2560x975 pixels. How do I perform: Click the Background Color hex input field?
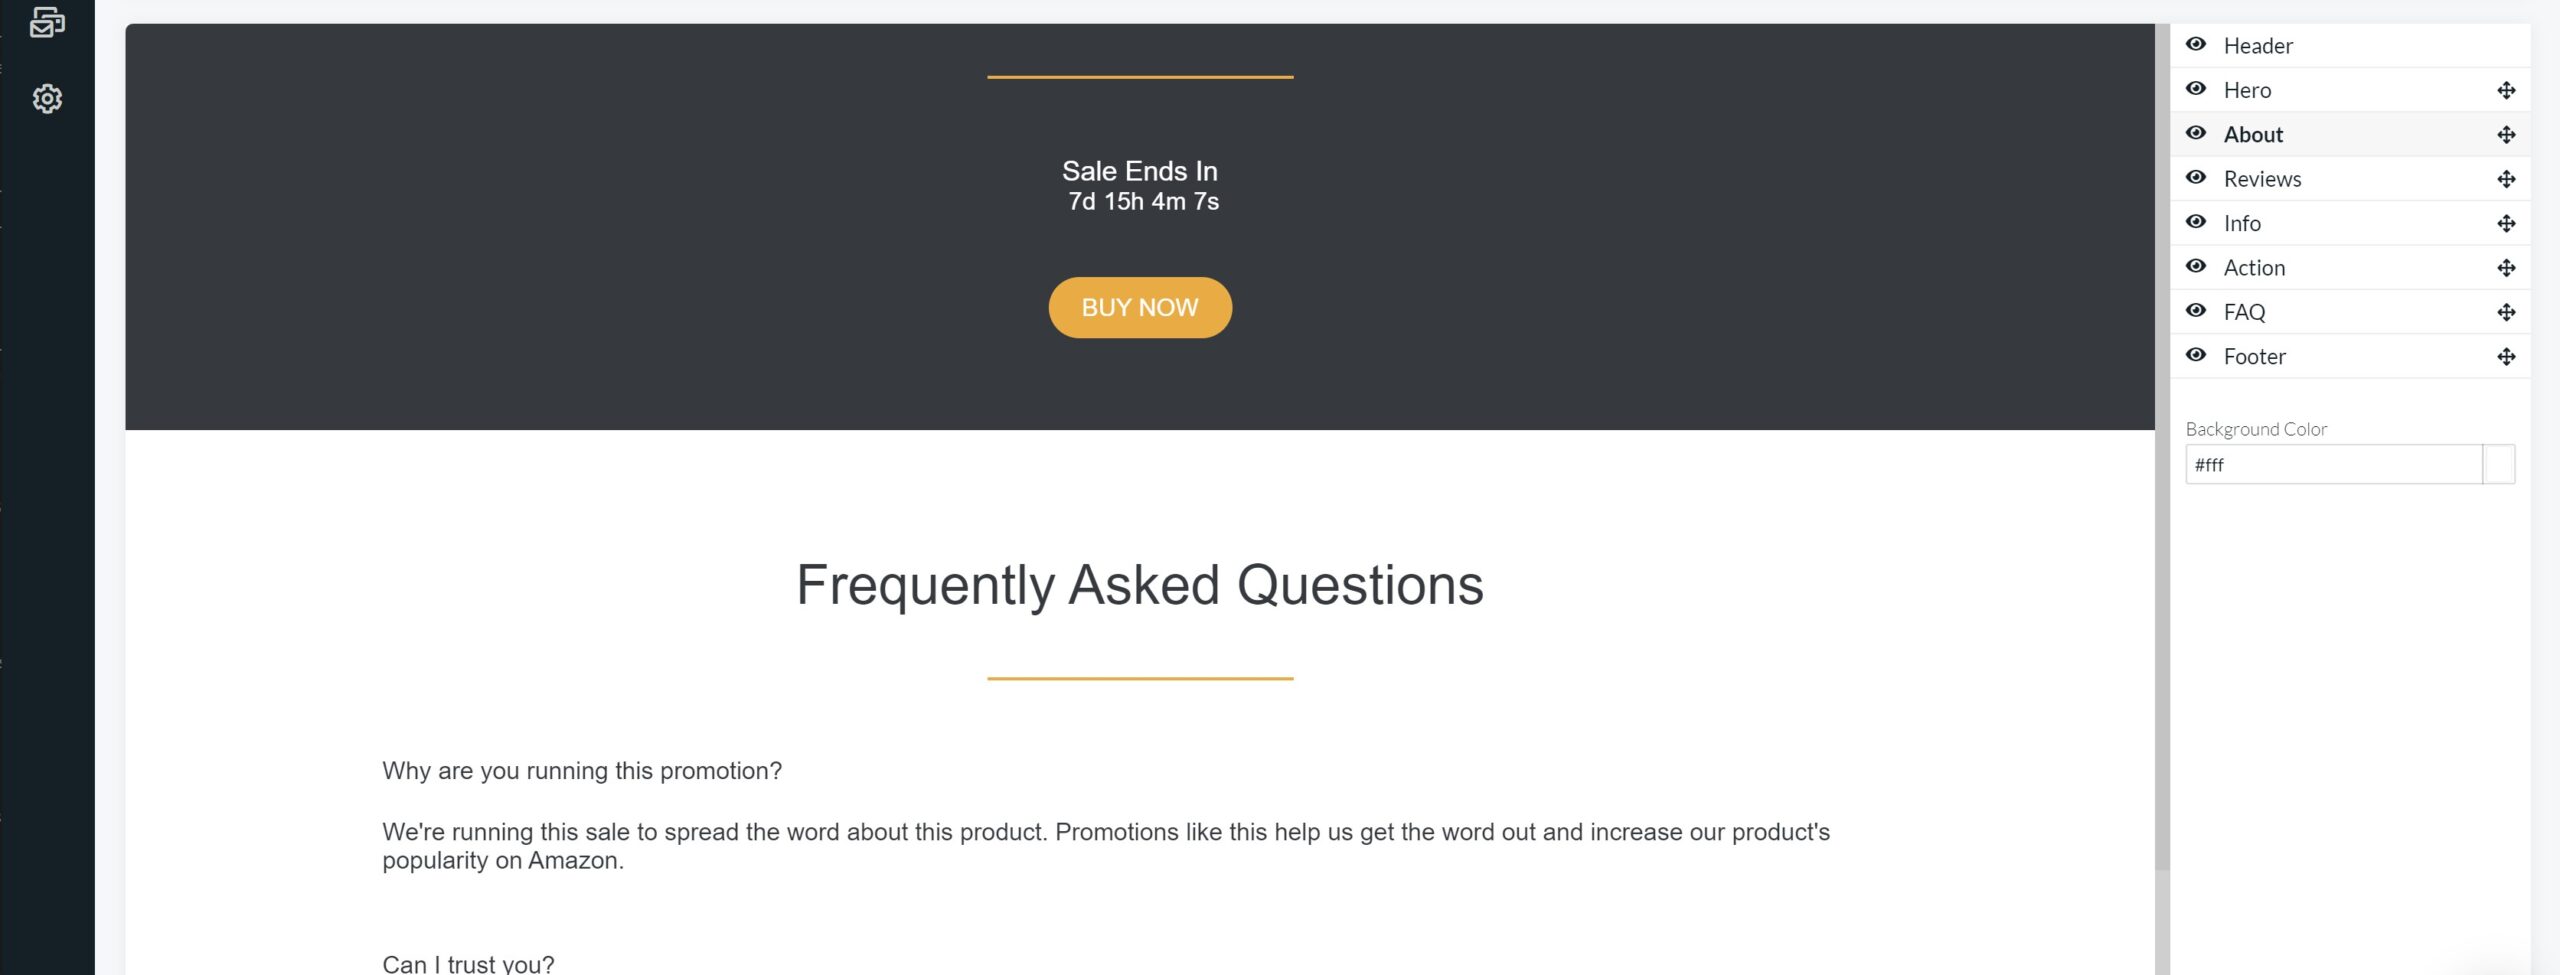point(2332,465)
